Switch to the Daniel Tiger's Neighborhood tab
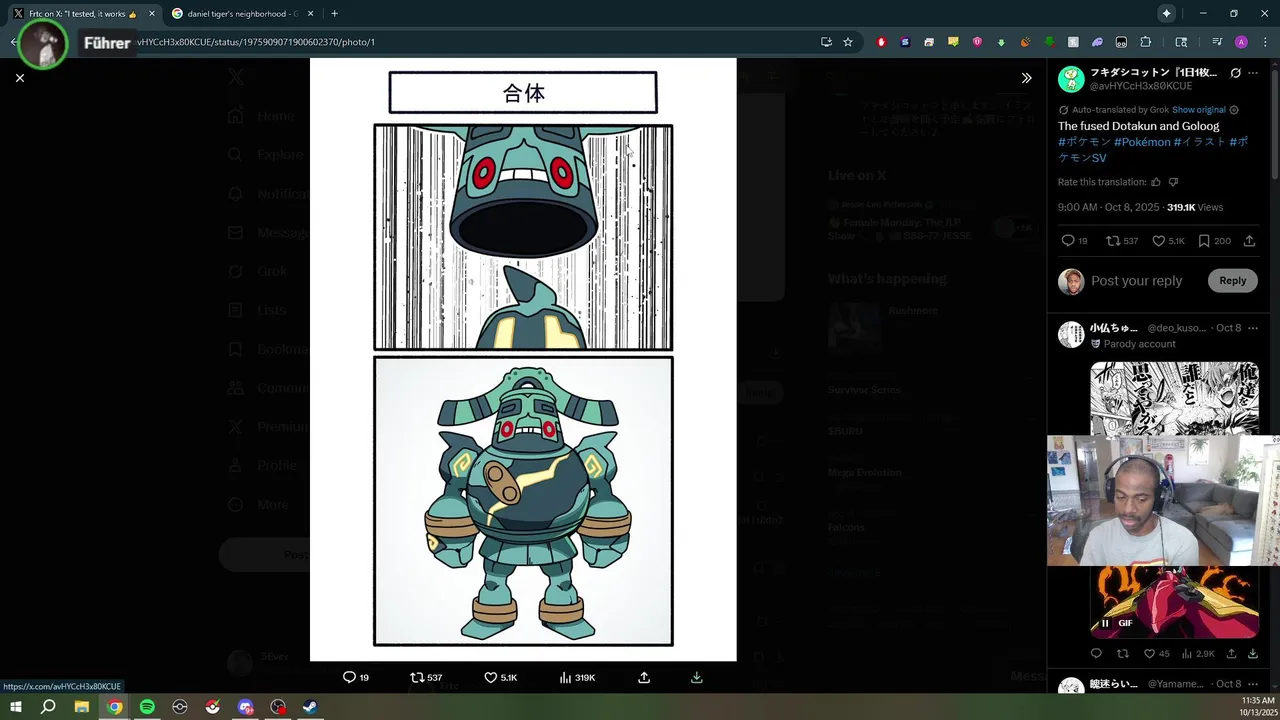Image resolution: width=1280 pixels, height=720 pixels. click(243, 14)
